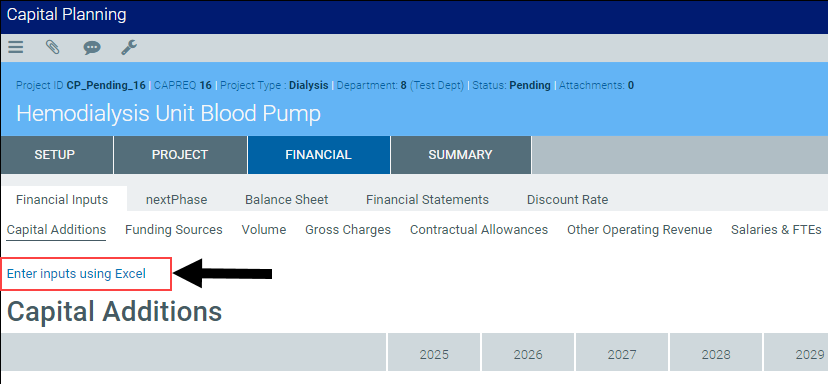Select the Discount Rate sub-tab
Viewport: 828px width, 384px height.
[567, 200]
